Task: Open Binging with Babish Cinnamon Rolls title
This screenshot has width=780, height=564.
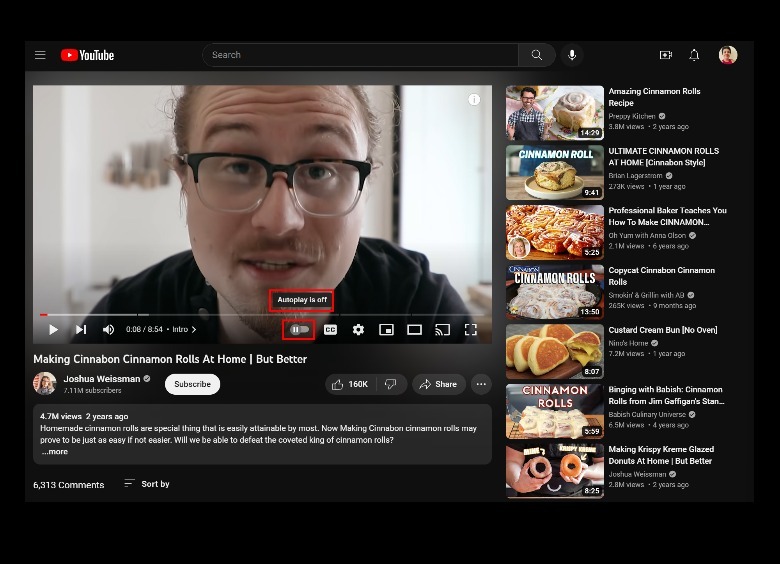Action: (666, 395)
